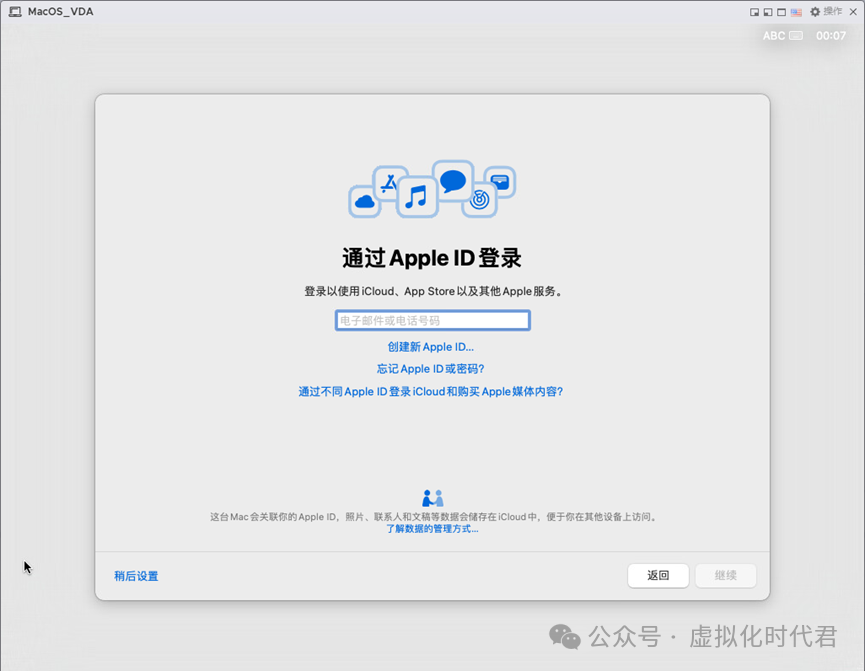
Task: Click the 忘记 Apple ID 或密码 link
Action: pyautogui.click(x=431, y=369)
